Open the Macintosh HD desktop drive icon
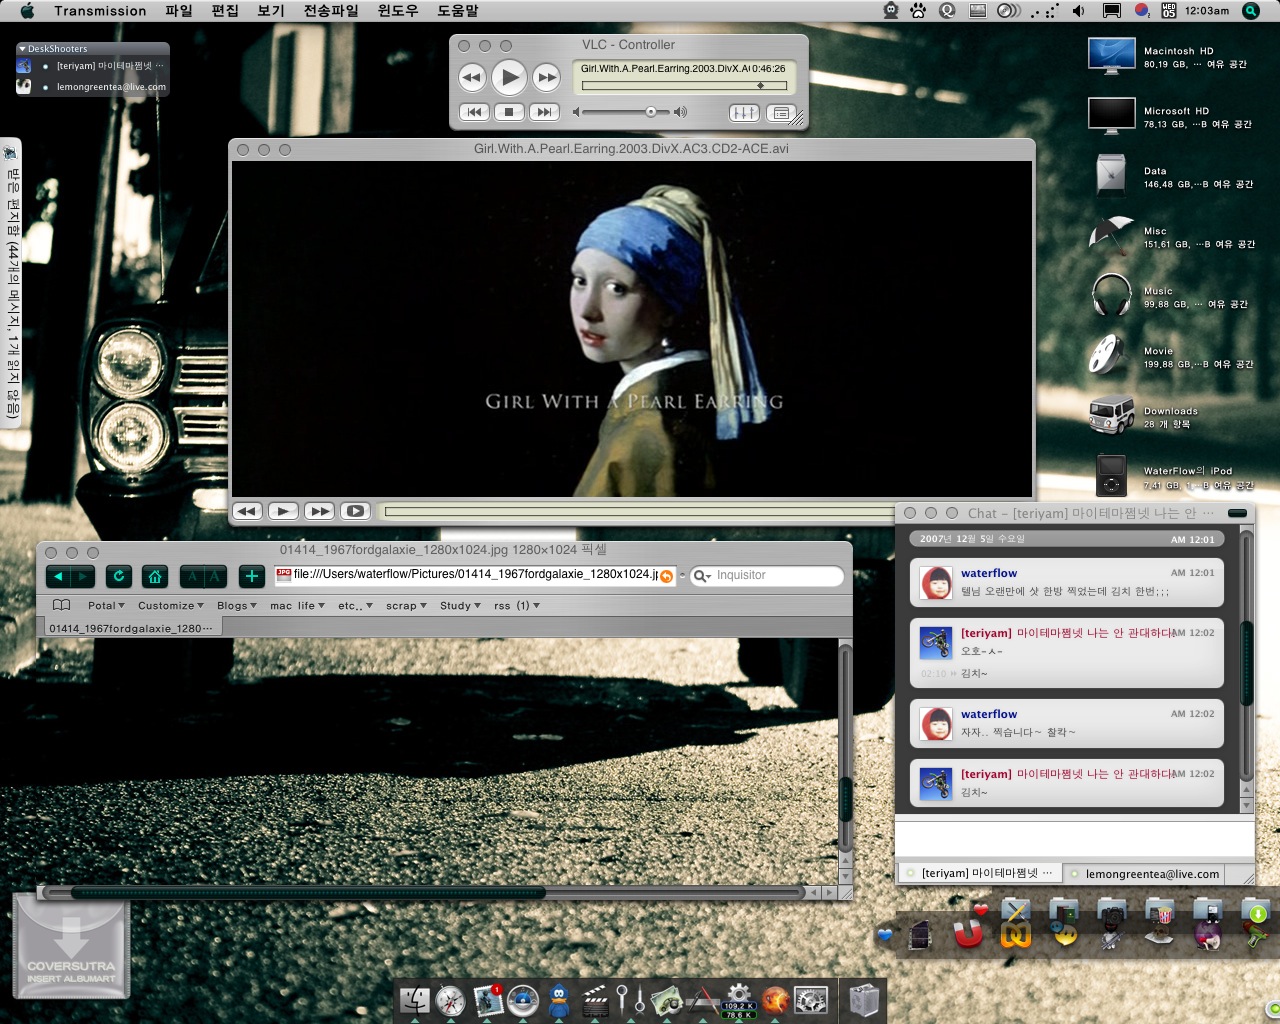 1111,56
